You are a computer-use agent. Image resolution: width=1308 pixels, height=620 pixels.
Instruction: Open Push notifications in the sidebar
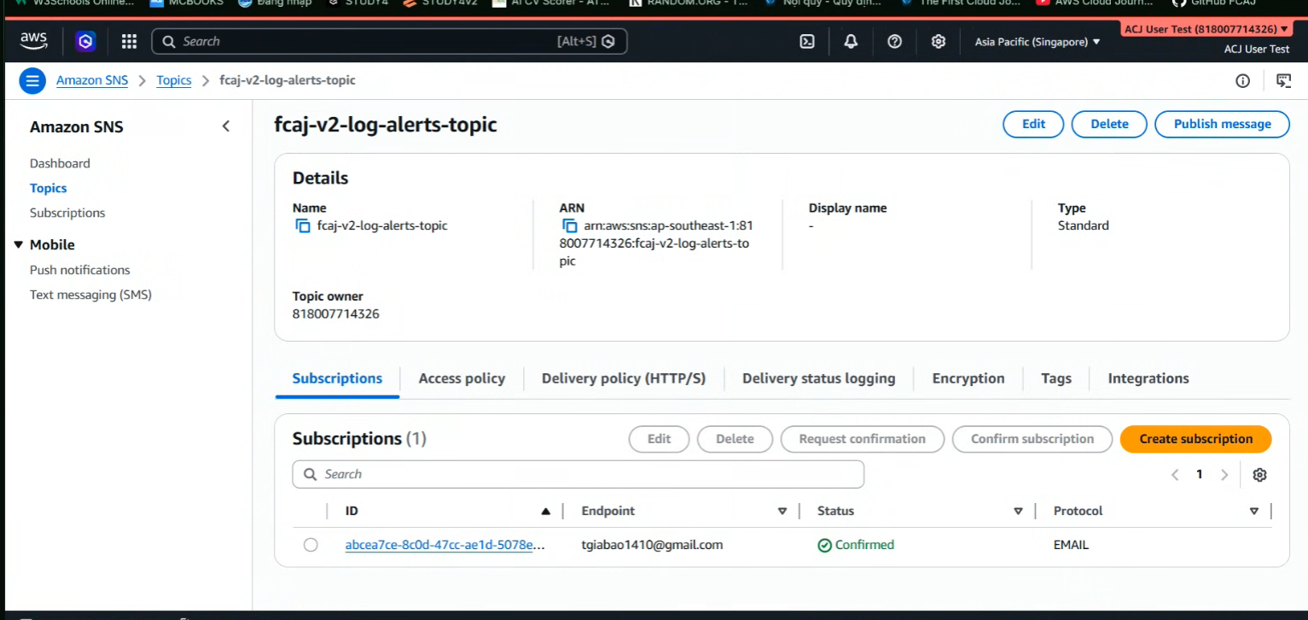[x=80, y=270]
